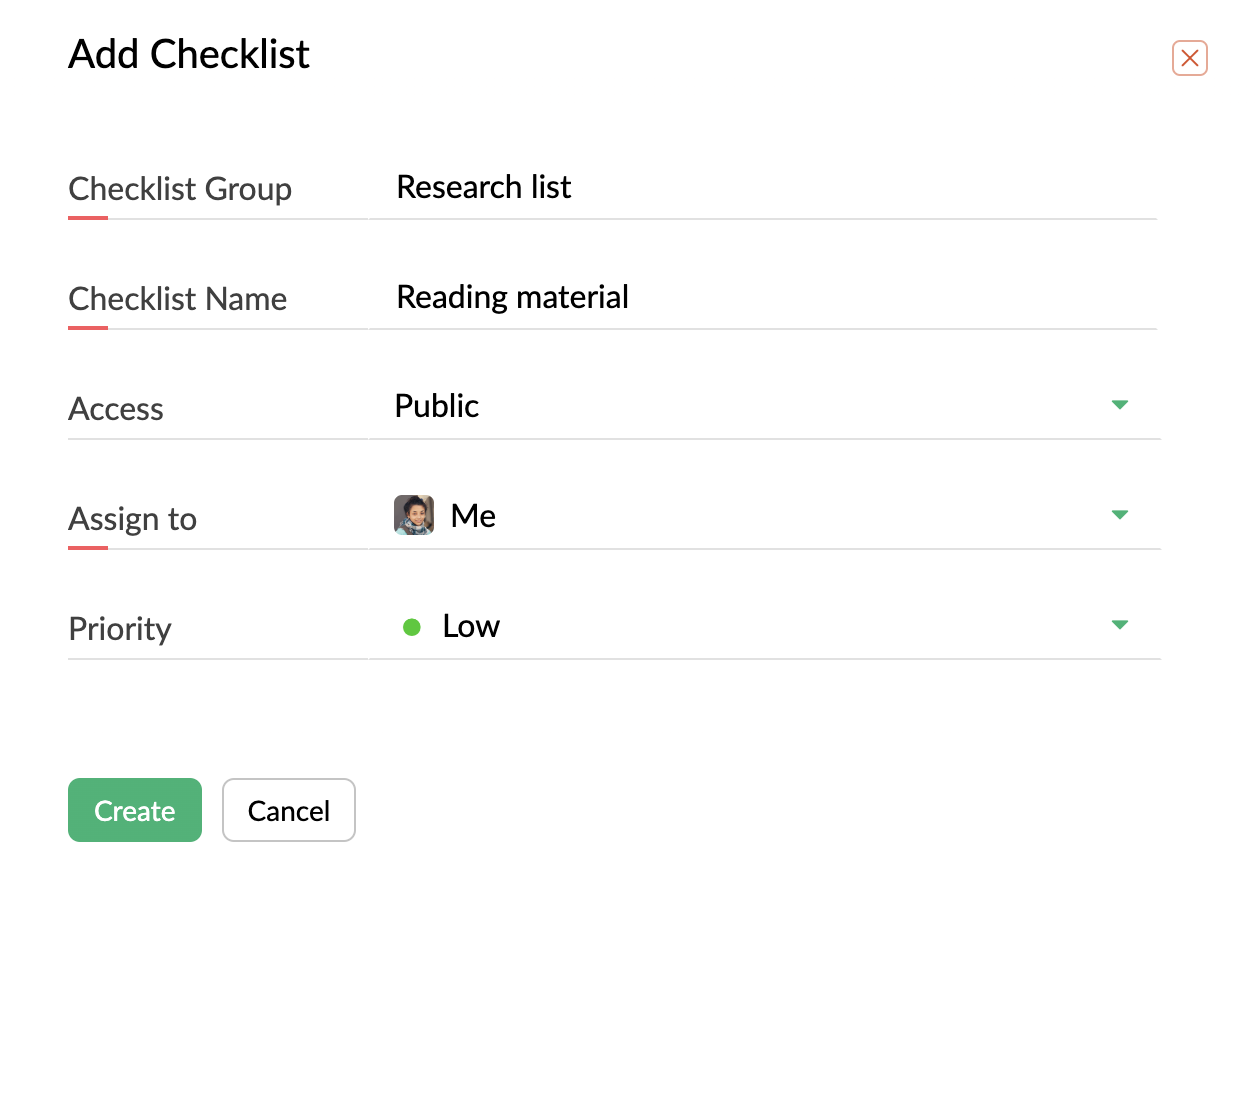Select the Public access value

click(437, 406)
